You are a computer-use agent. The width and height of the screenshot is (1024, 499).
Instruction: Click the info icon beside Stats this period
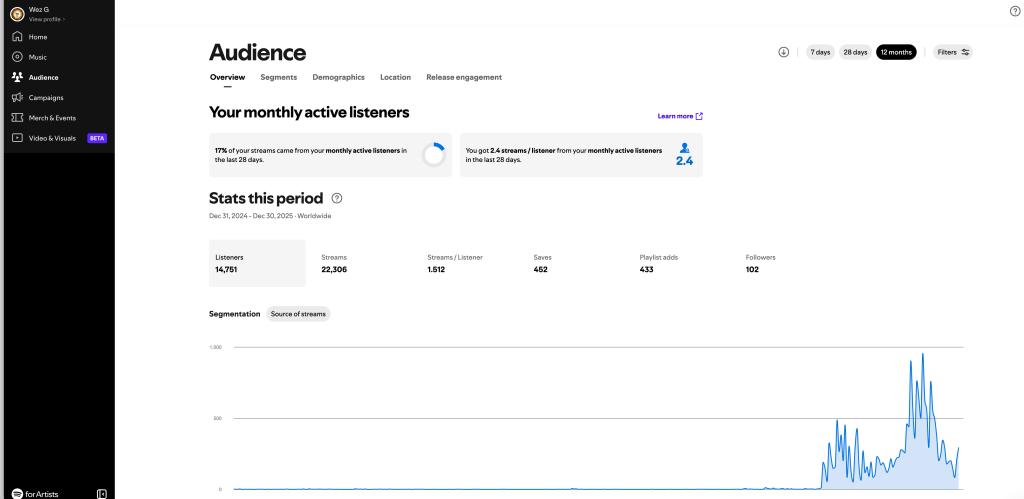point(336,198)
